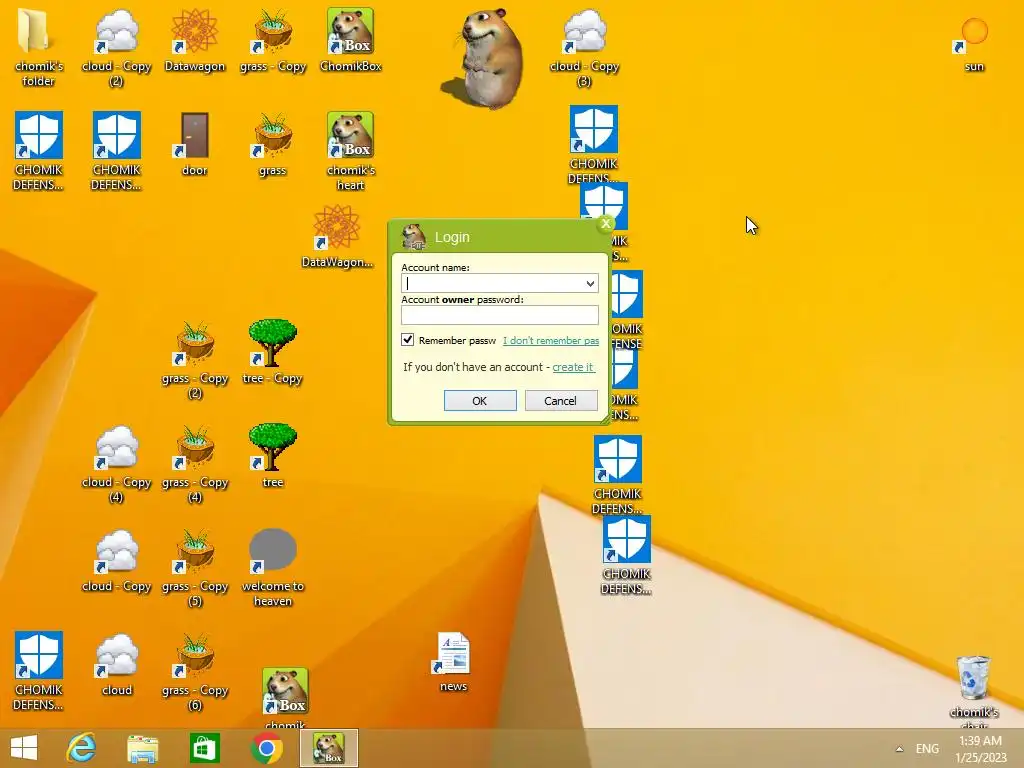The height and width of the screenshot is (768, 1024).
Task: Select the tree desktop icon
Action: point(272,456)
